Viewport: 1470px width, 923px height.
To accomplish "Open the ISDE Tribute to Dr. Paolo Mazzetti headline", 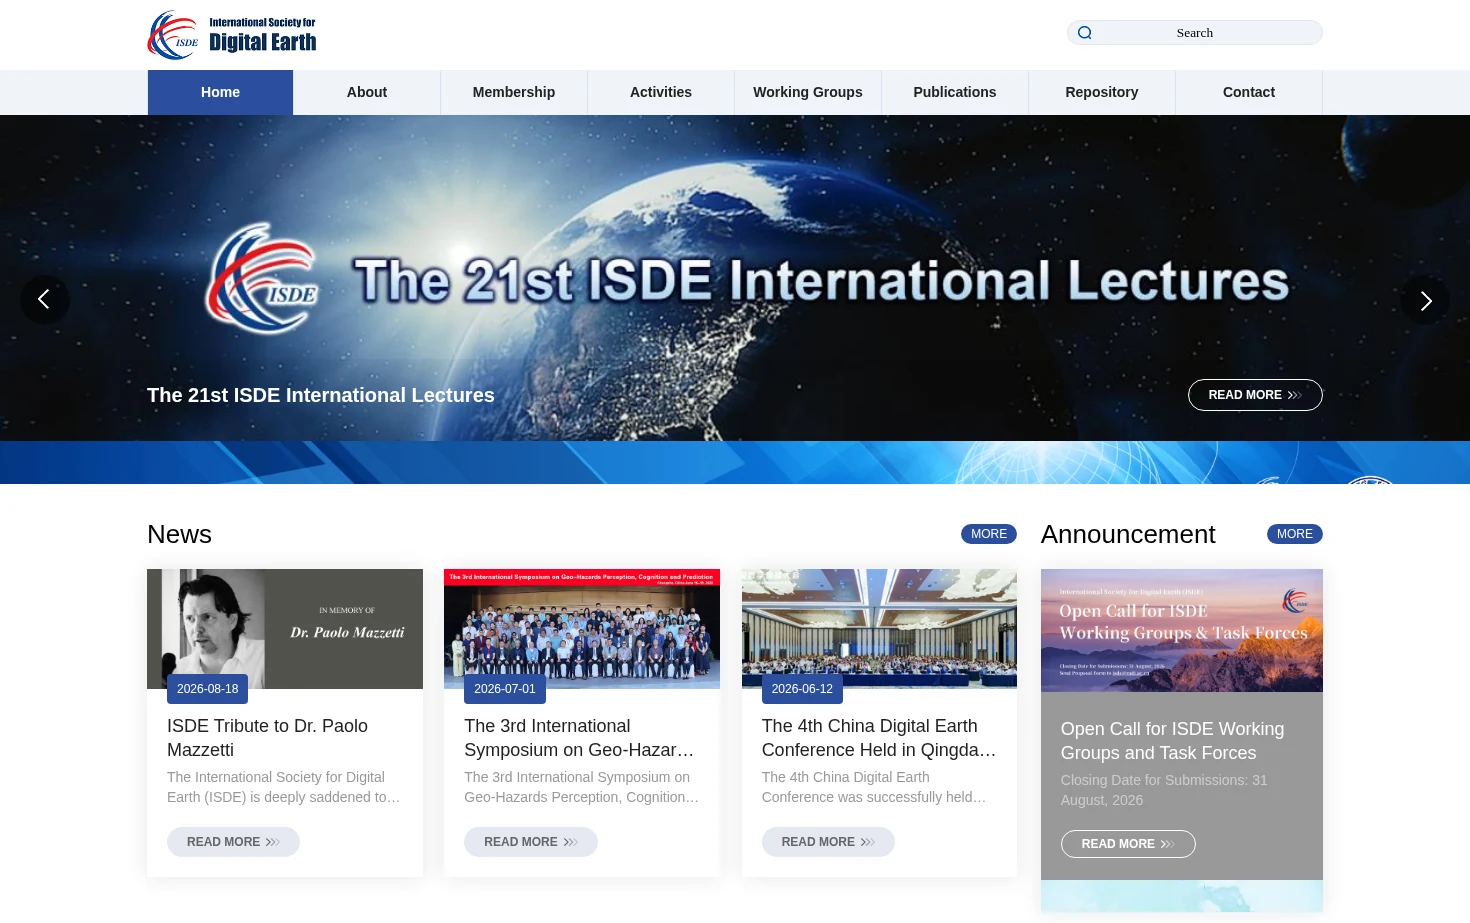I will pos(267,738).
